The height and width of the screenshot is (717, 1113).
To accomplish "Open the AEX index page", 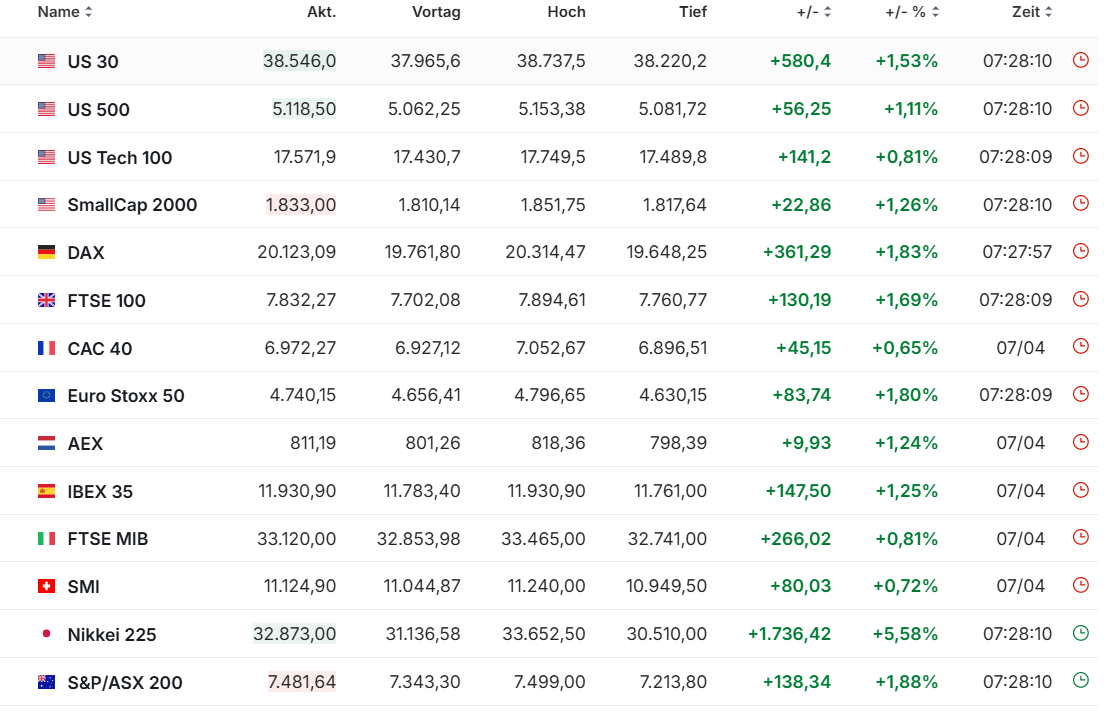I will coord(85,444).
